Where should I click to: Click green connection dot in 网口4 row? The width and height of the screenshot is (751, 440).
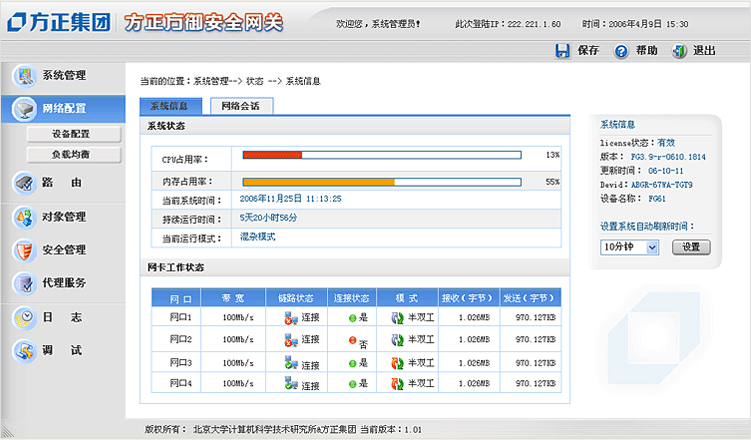[353, 384]
